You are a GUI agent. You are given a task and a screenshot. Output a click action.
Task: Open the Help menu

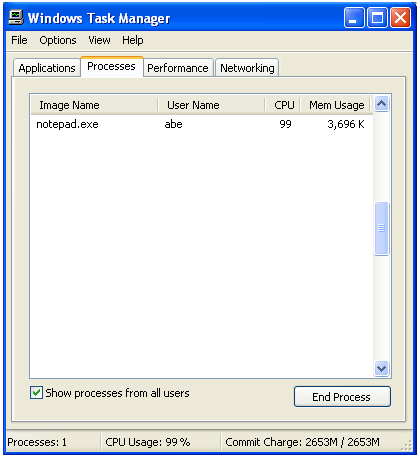click(x=133, y=40)
